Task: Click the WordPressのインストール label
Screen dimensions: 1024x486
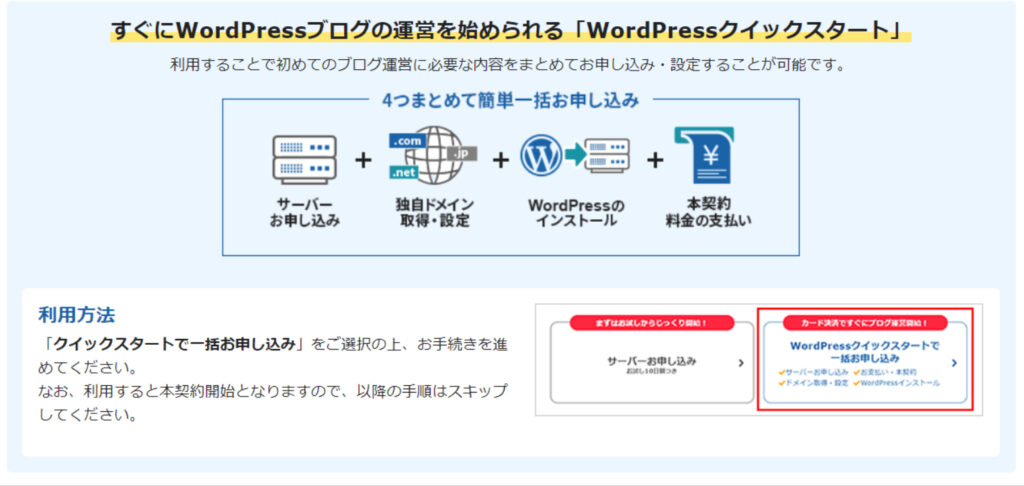Action: (576, 213)
